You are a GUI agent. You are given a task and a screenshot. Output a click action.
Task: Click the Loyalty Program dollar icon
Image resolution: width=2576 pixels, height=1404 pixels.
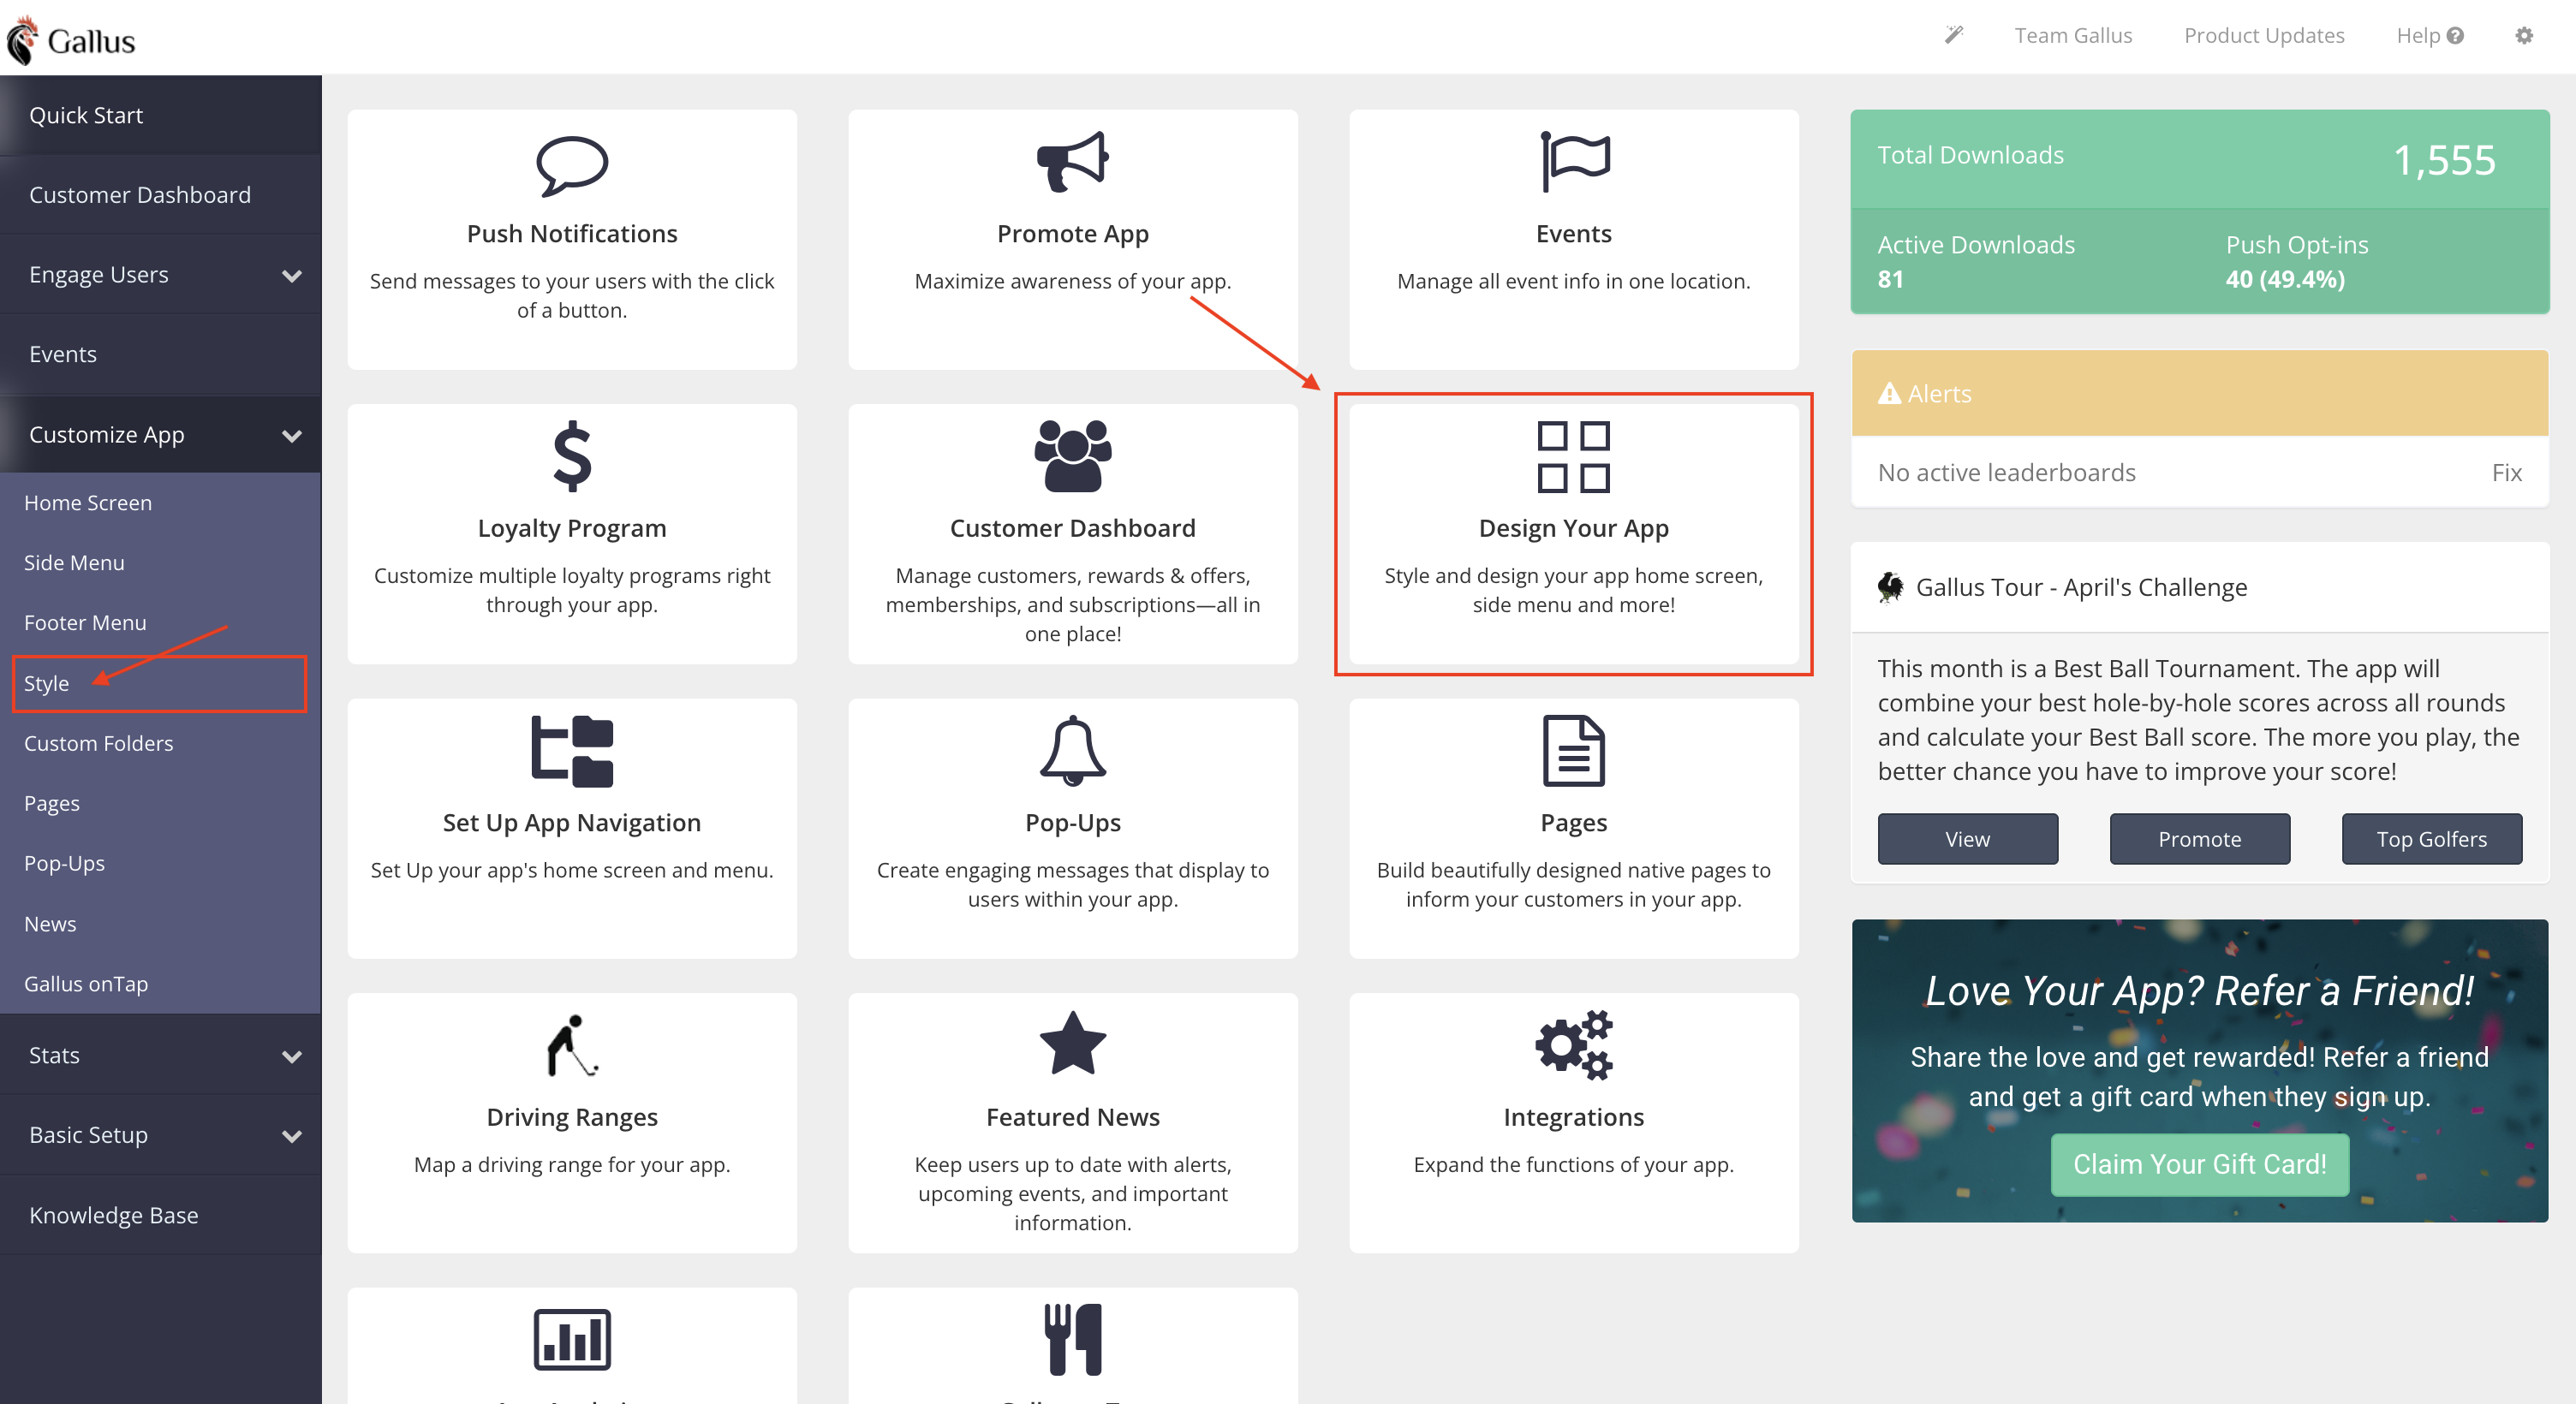[x=572, y=456]
